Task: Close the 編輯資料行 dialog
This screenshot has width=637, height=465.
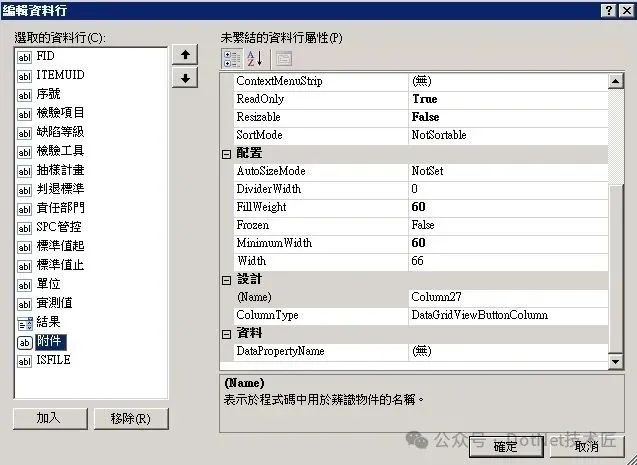Action: [x=627, y=10]
